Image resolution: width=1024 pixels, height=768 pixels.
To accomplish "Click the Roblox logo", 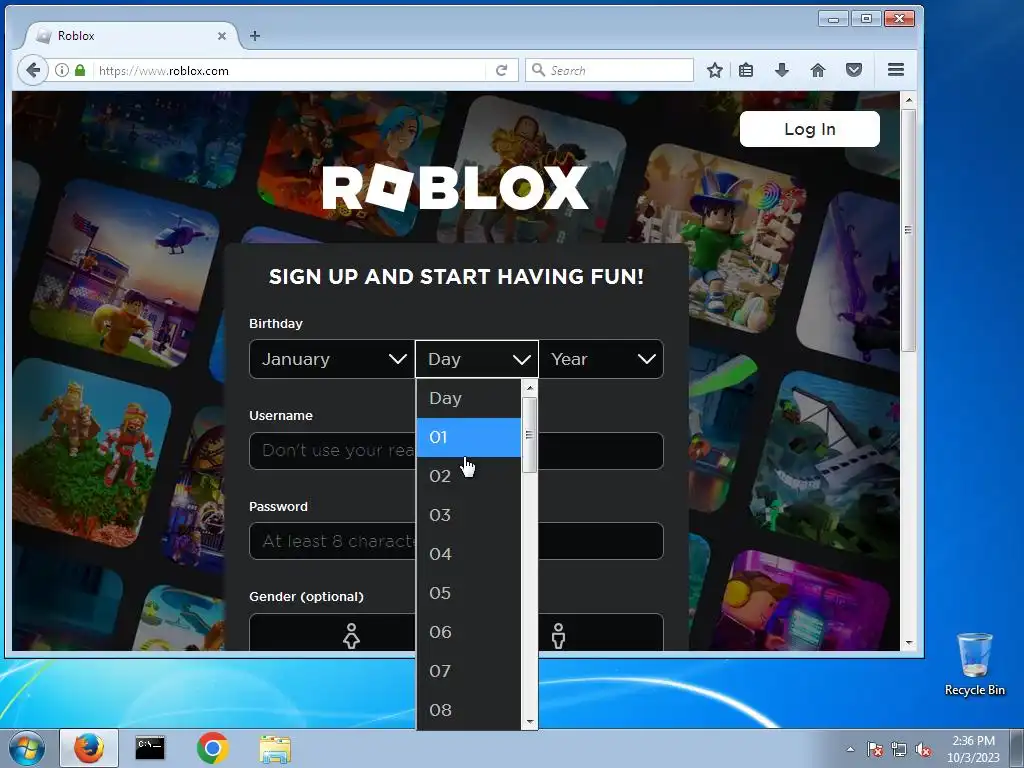I will 455,188.
